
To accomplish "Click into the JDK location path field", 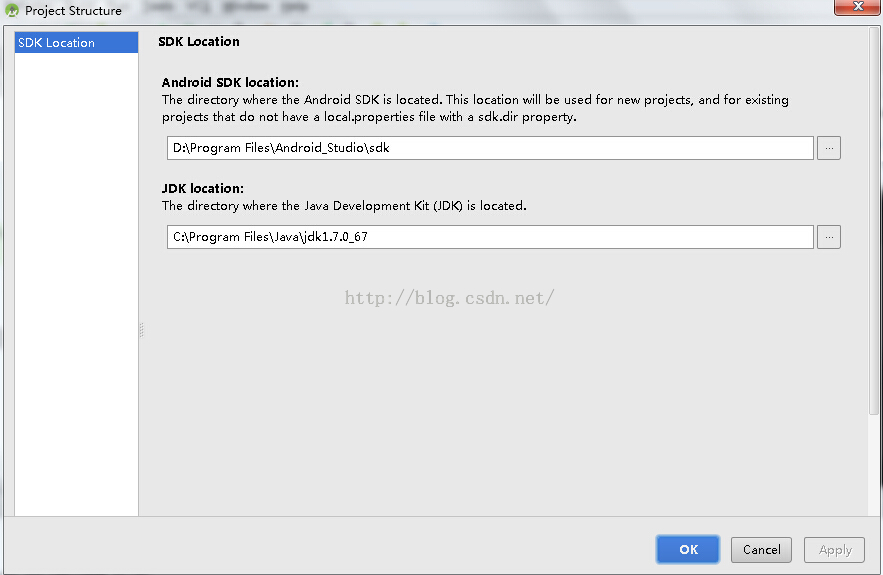I will pyautogui.click(x=490, y=237).
